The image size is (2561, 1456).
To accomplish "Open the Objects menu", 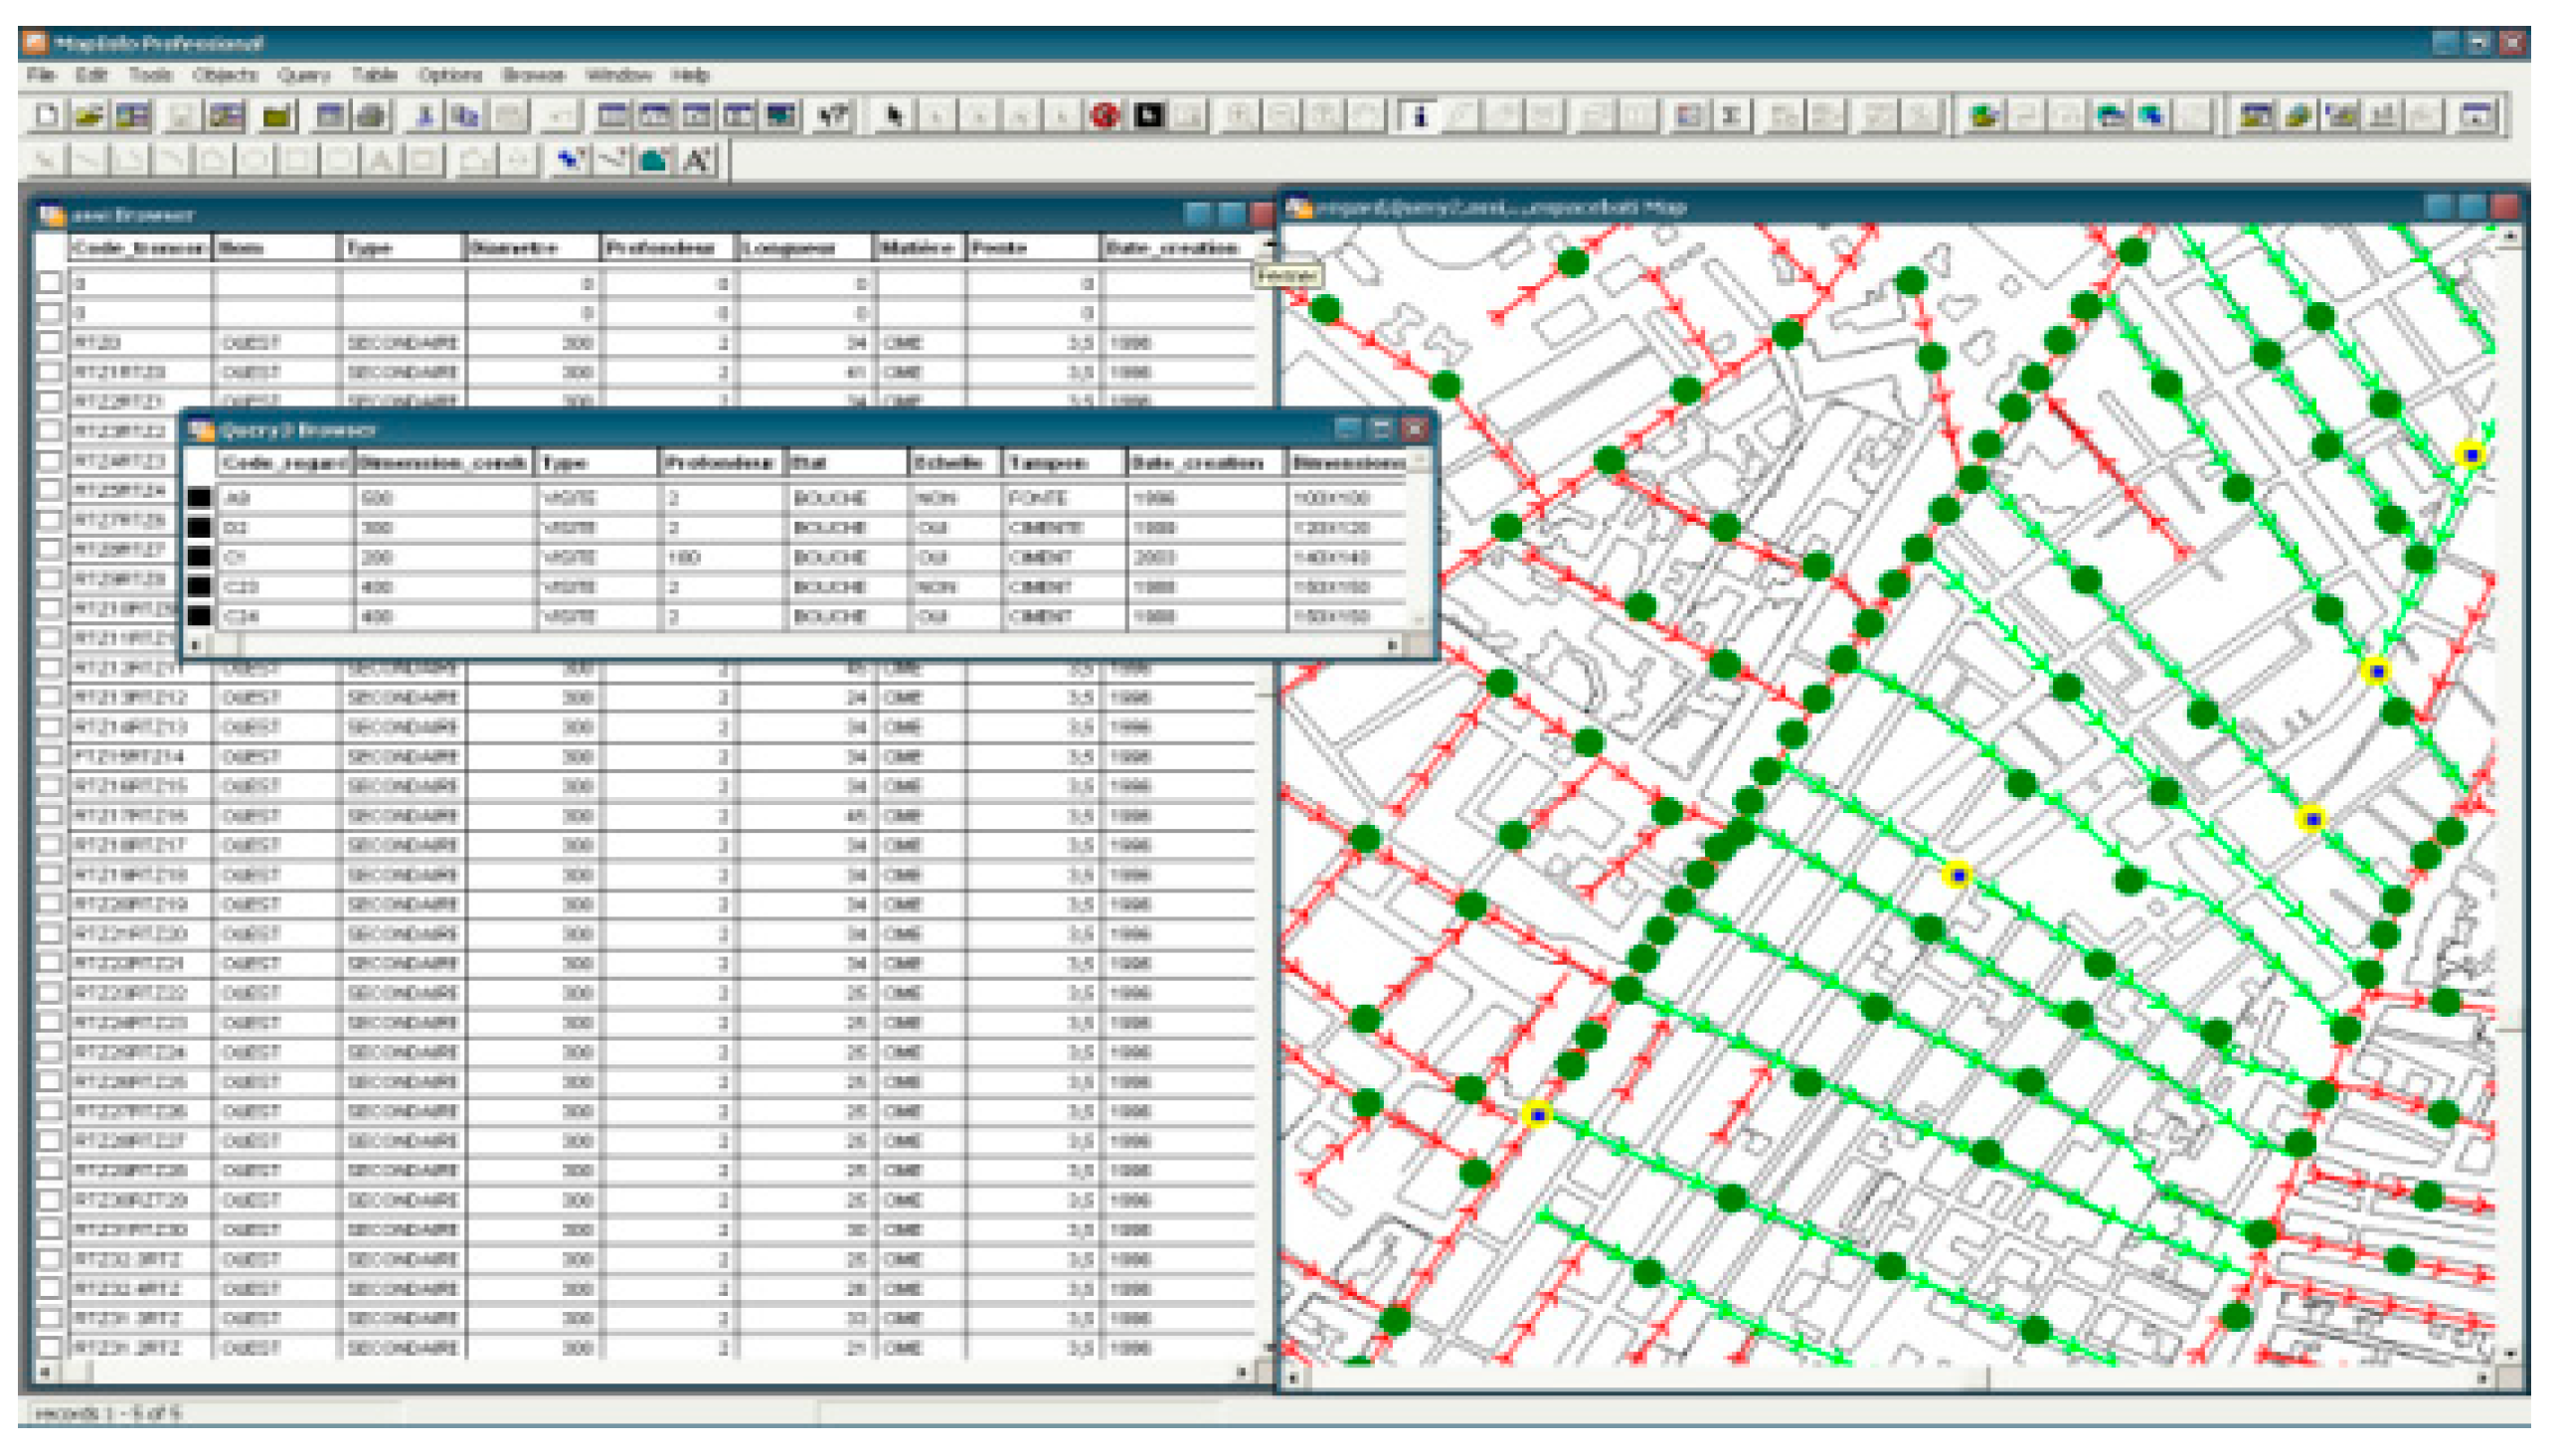I will pyautogui.click(x=226, y=75).
